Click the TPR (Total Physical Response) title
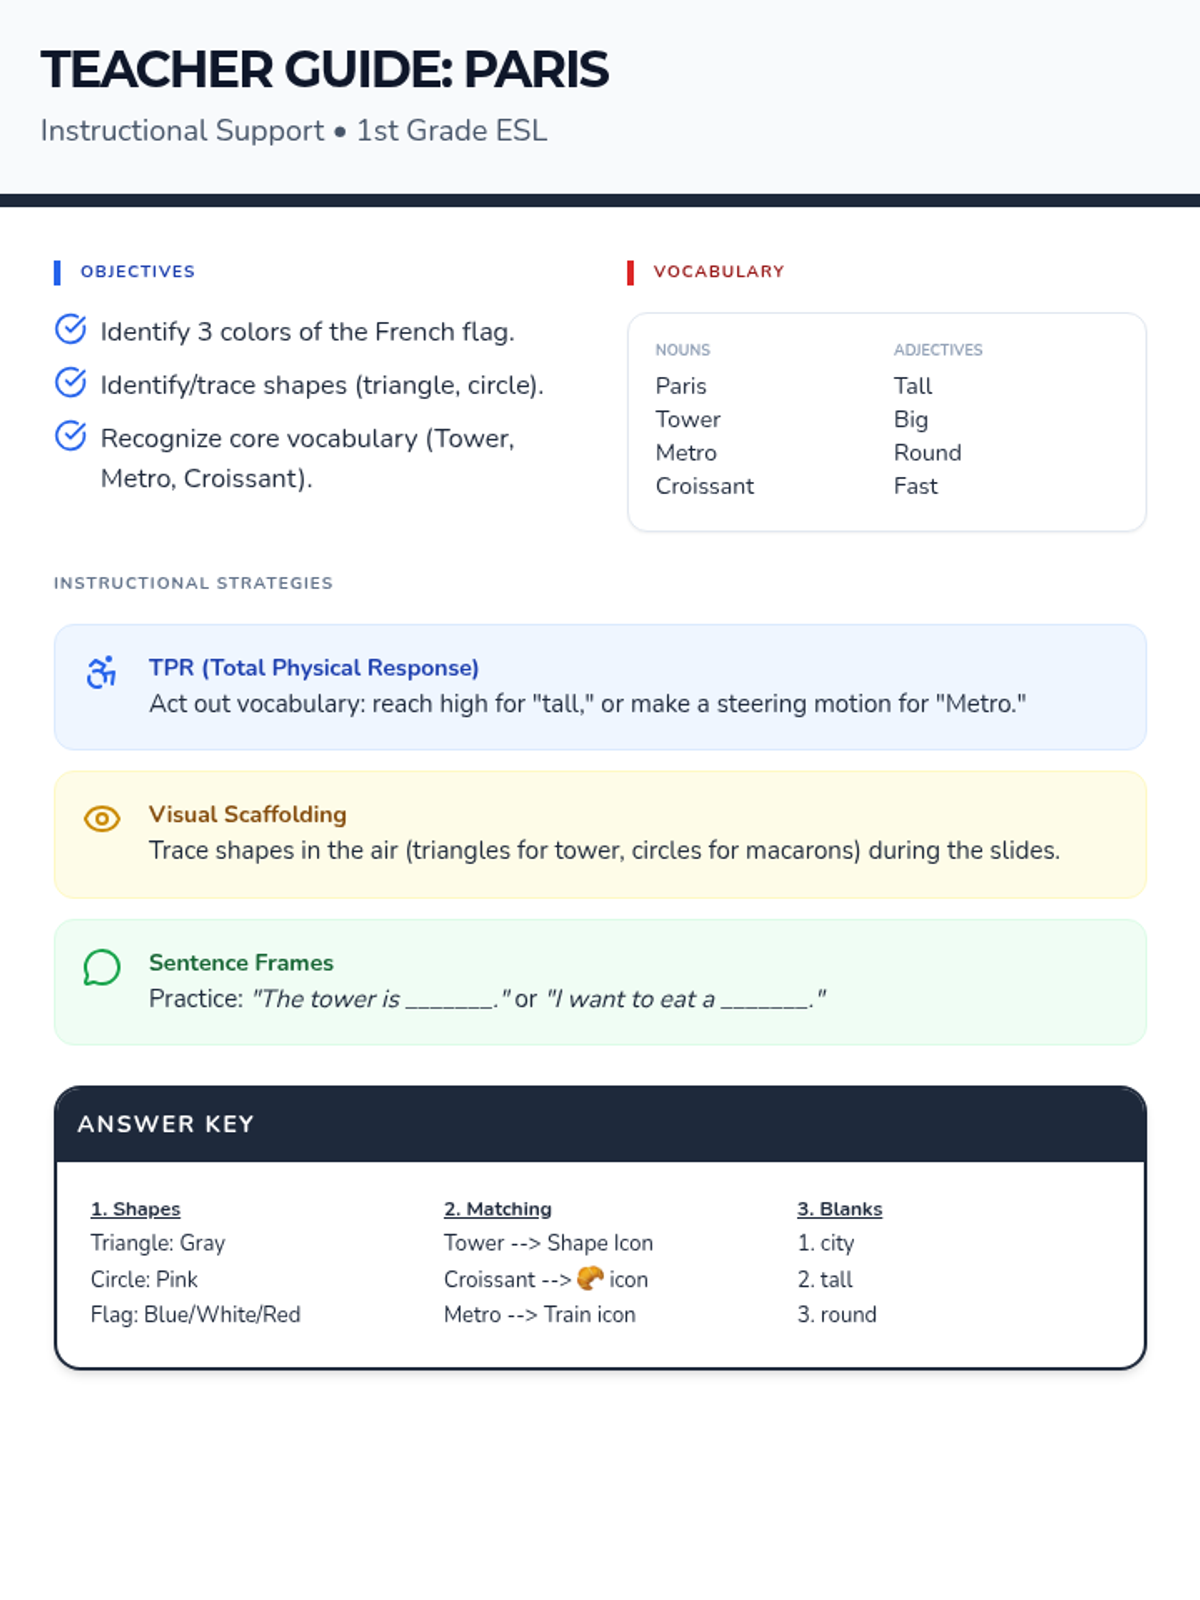 314,667
